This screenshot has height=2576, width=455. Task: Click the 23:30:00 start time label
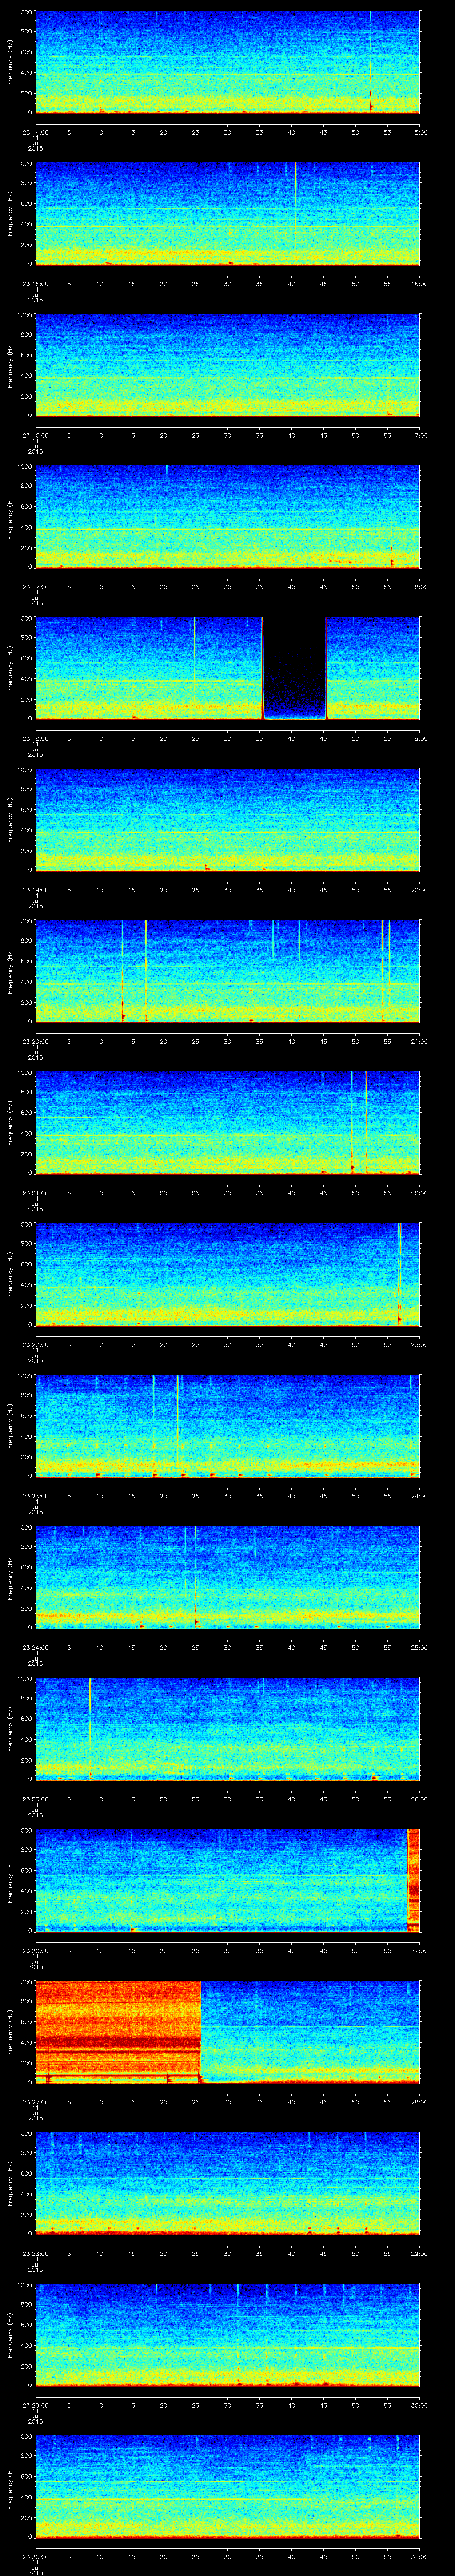pyautogui.click(x=35, y=2556)
